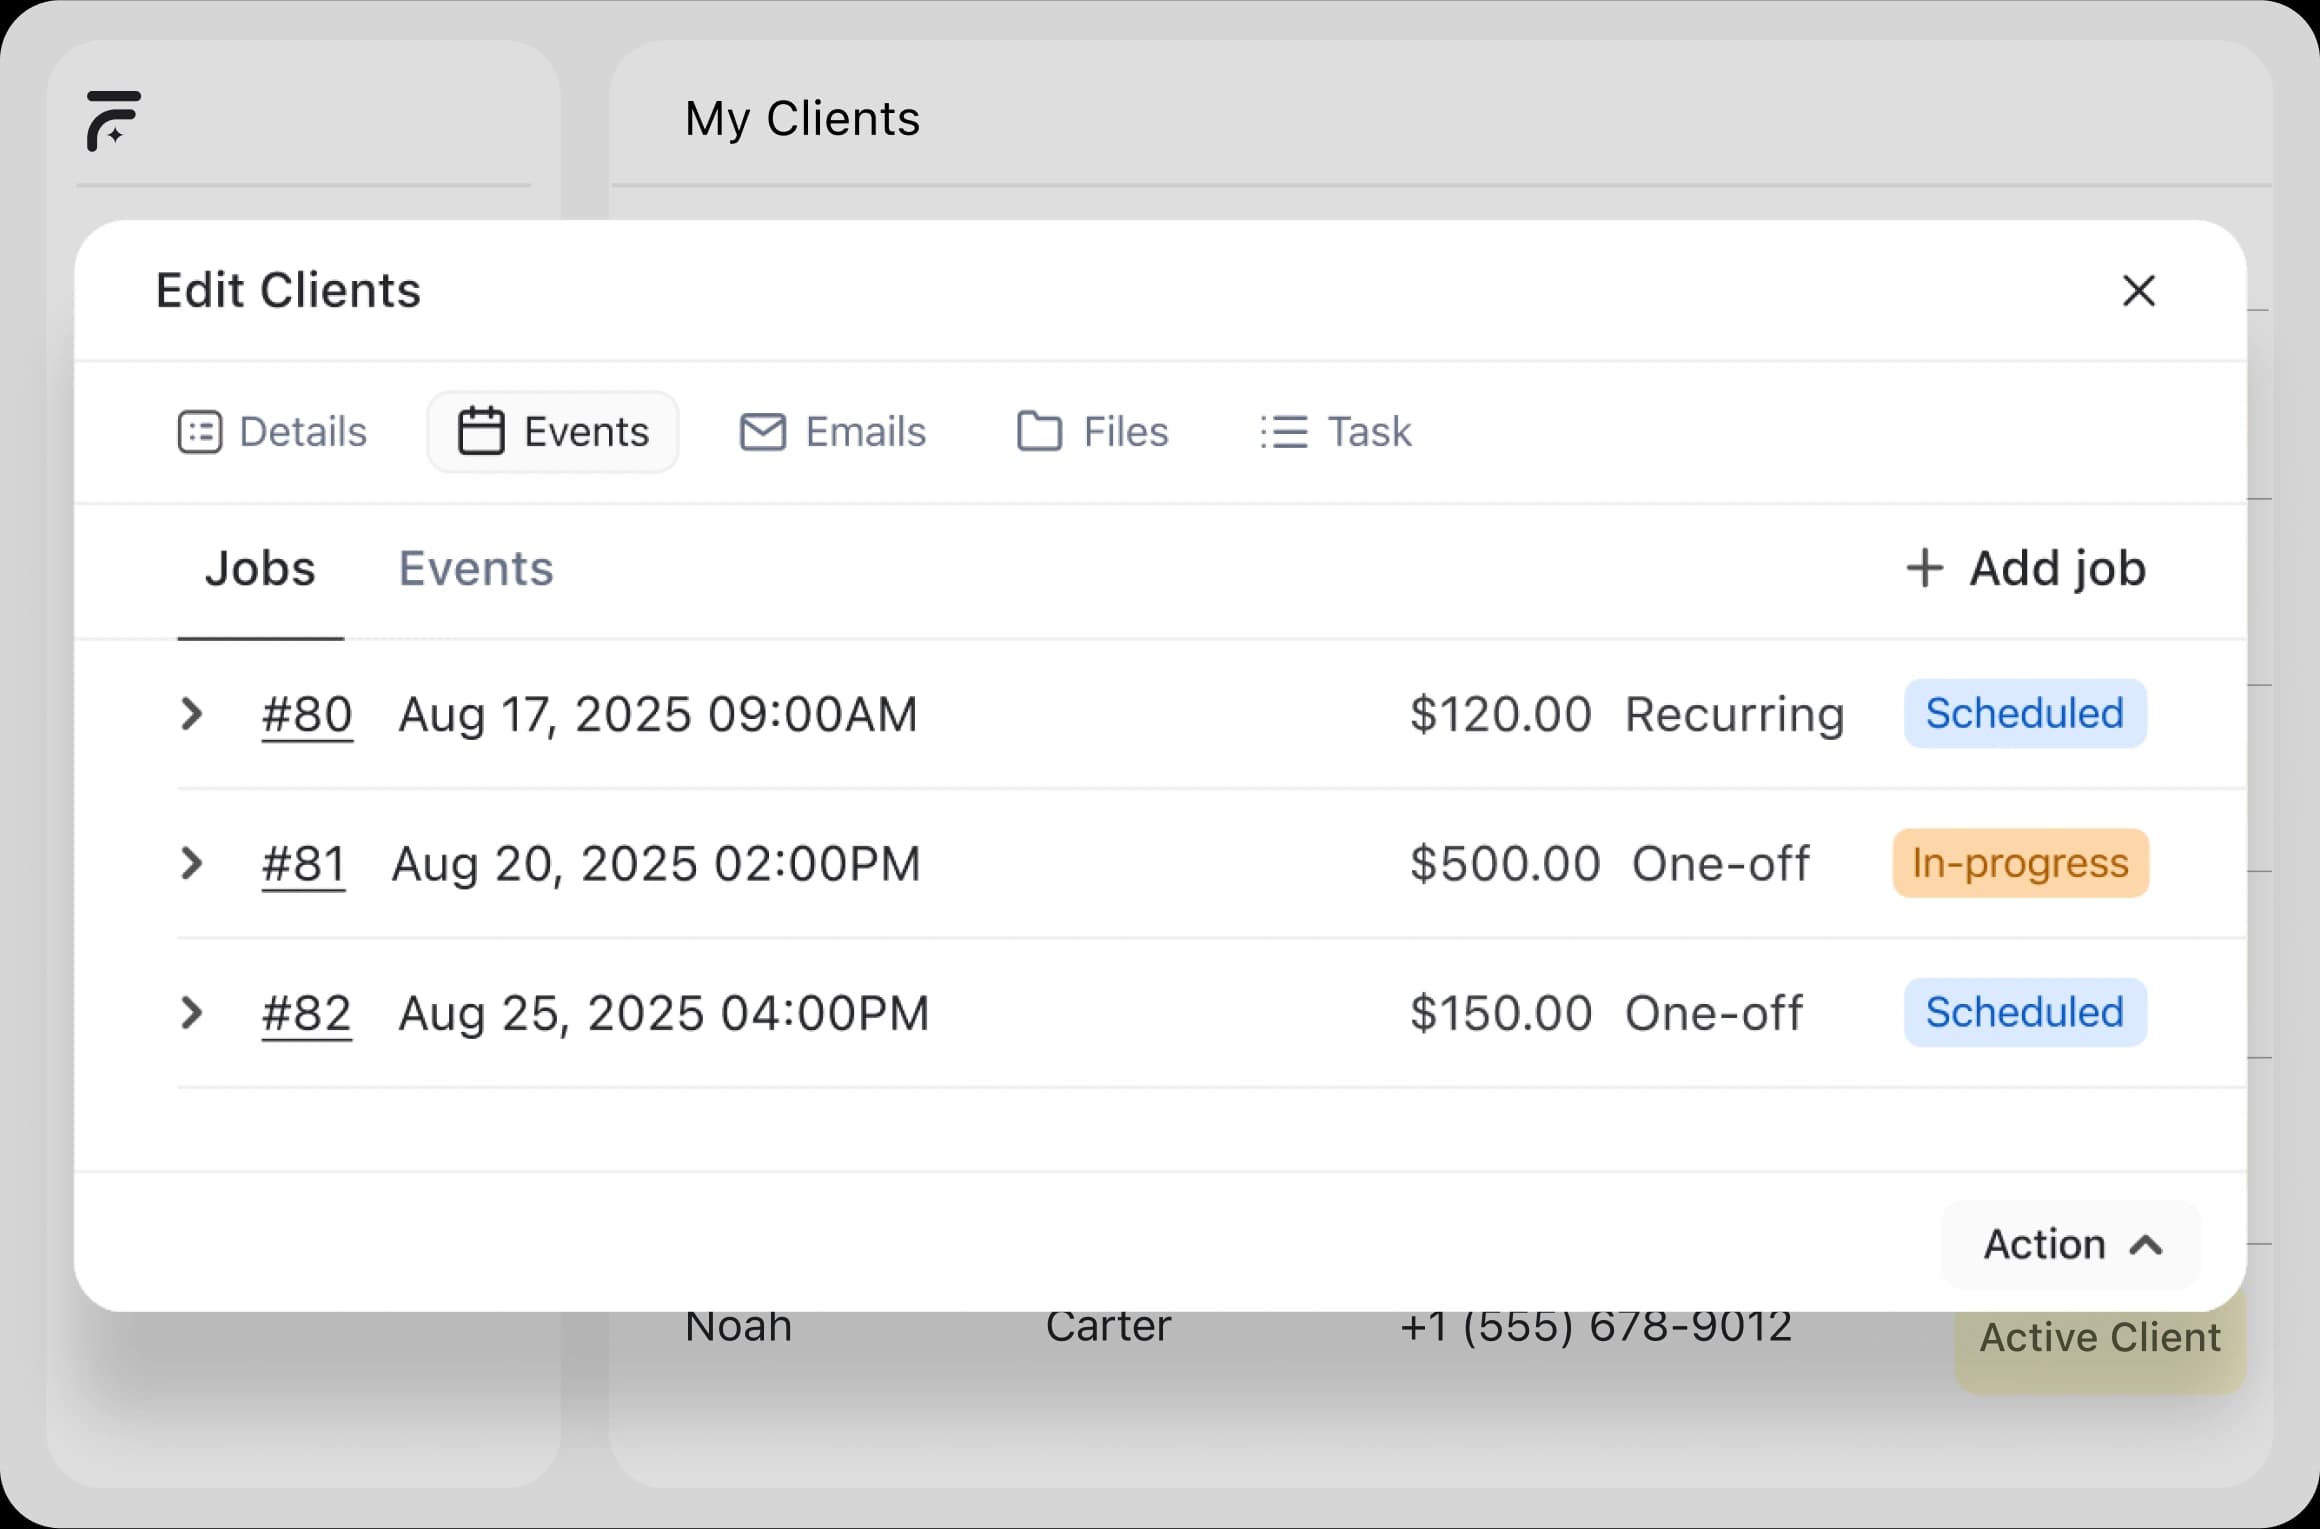Open job link #82
The width and height of the screenshot is (2320, 1529).
[306, 1013]
